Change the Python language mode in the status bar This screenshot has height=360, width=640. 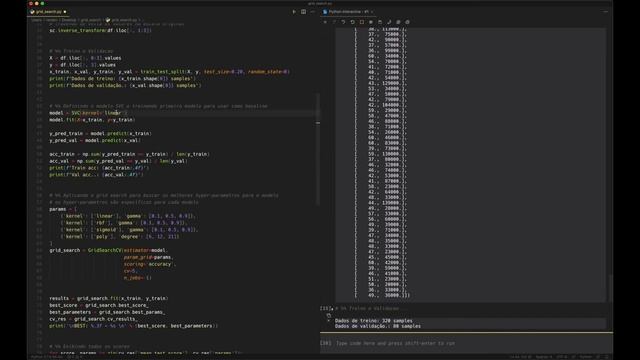click(x=586, y=357)
